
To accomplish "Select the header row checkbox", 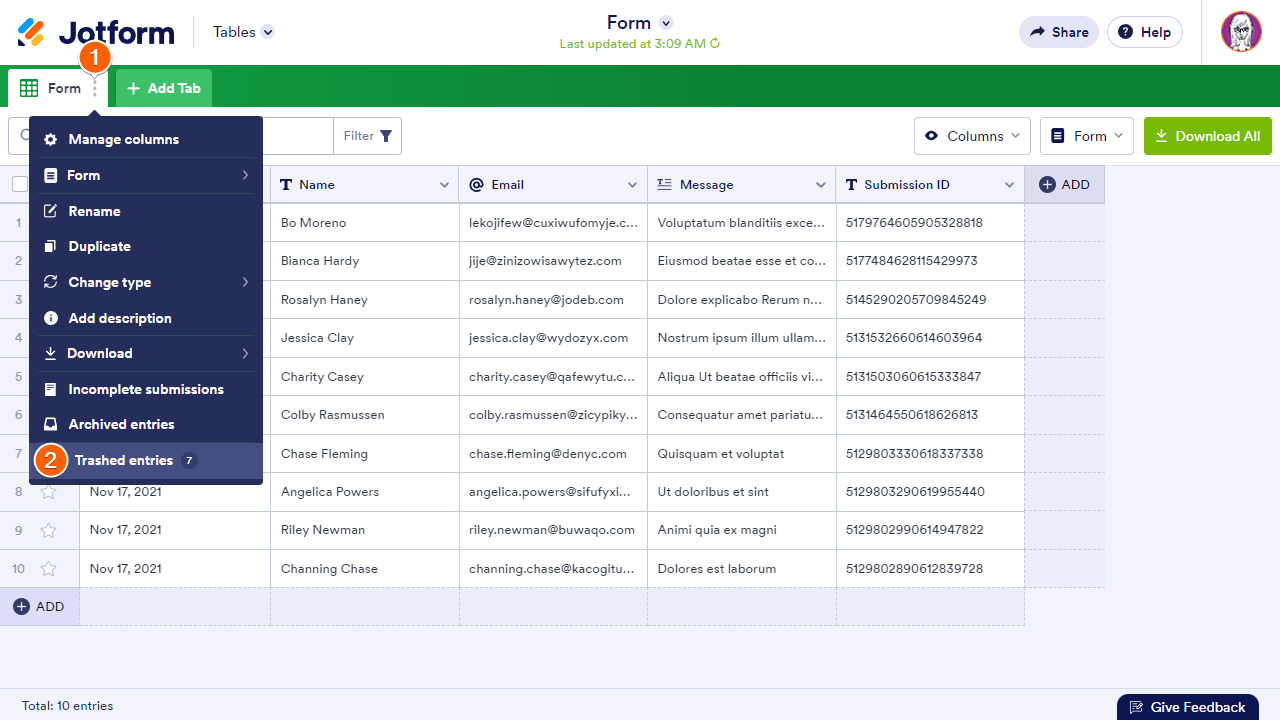I will 18,184.
